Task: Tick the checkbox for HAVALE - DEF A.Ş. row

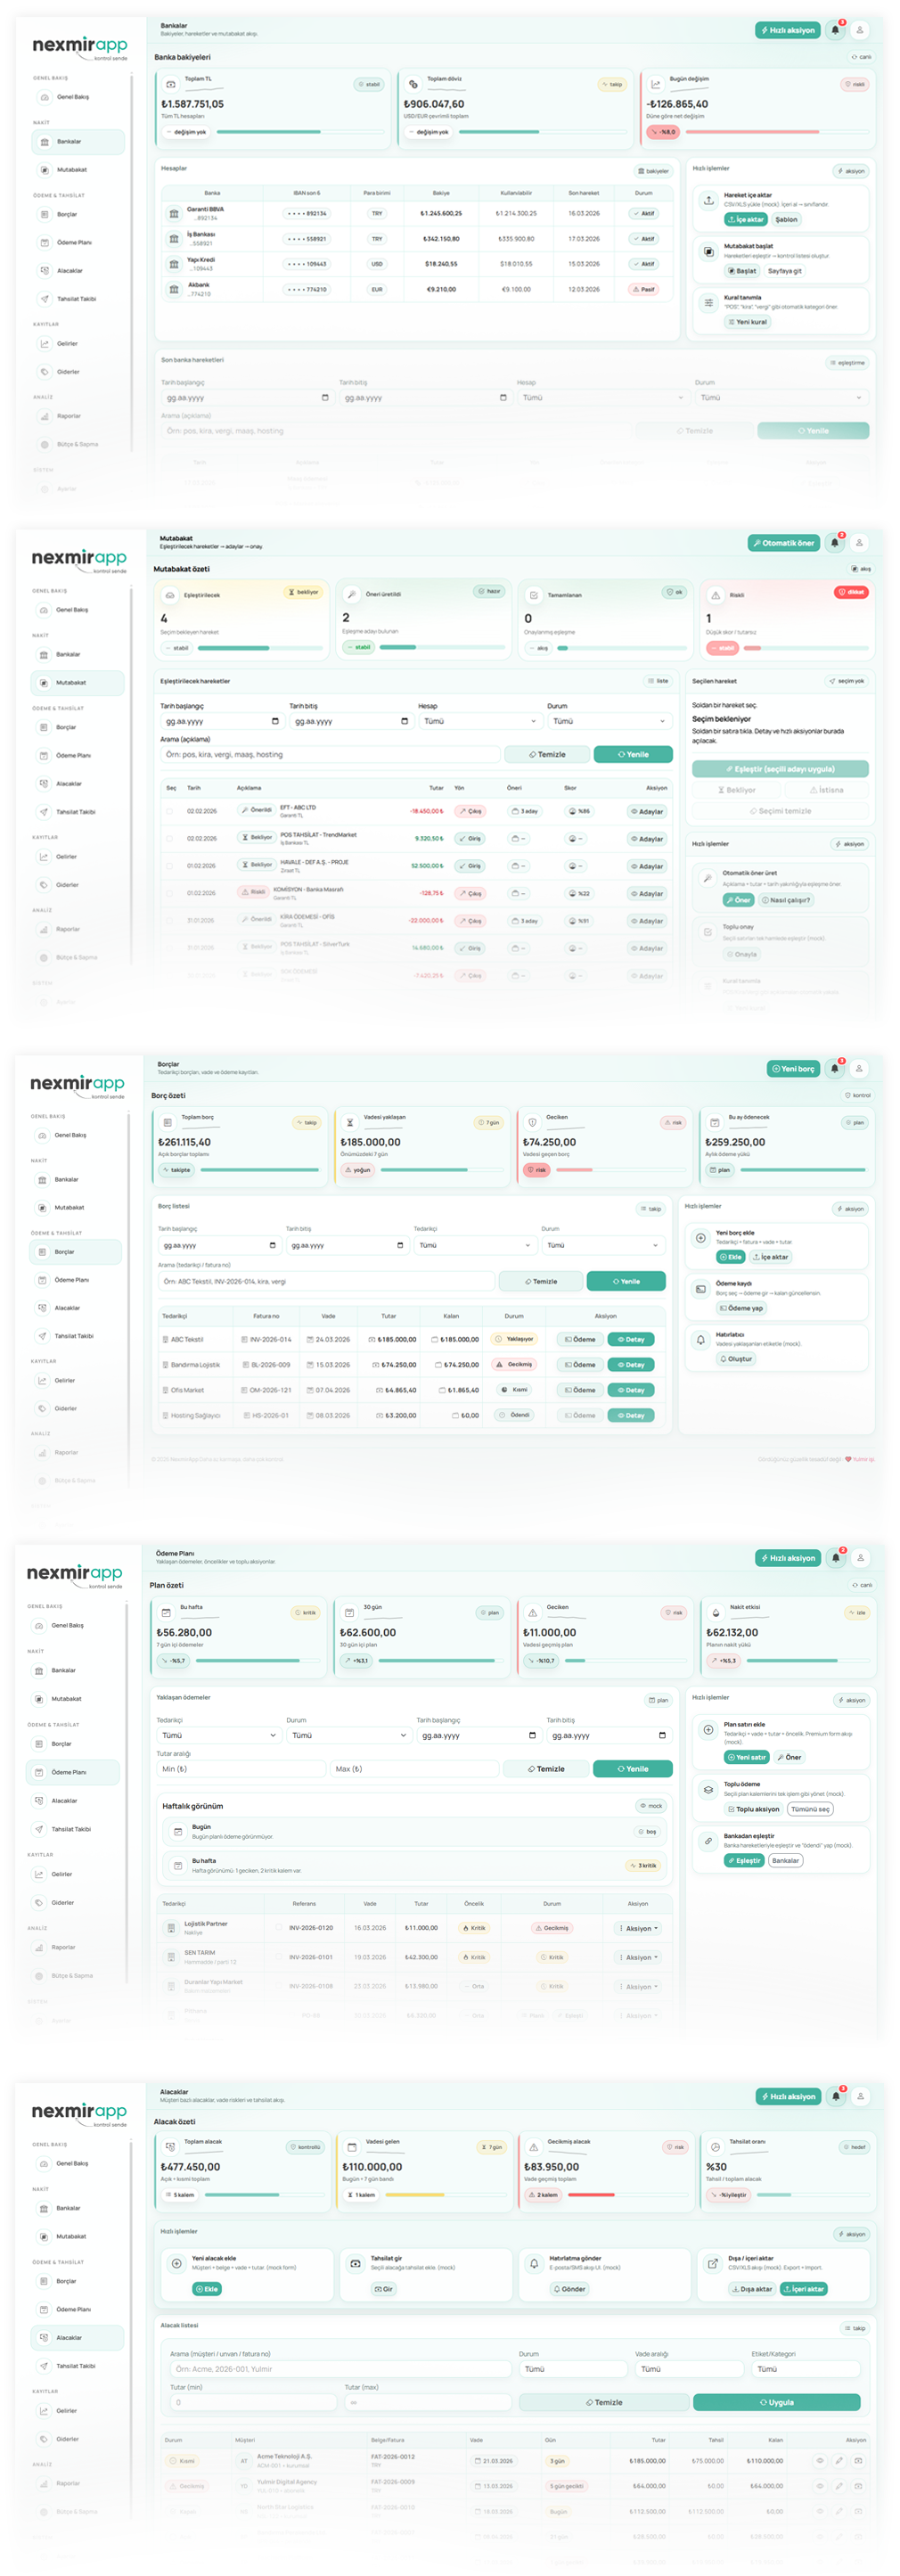Action: tap(170, 866)
